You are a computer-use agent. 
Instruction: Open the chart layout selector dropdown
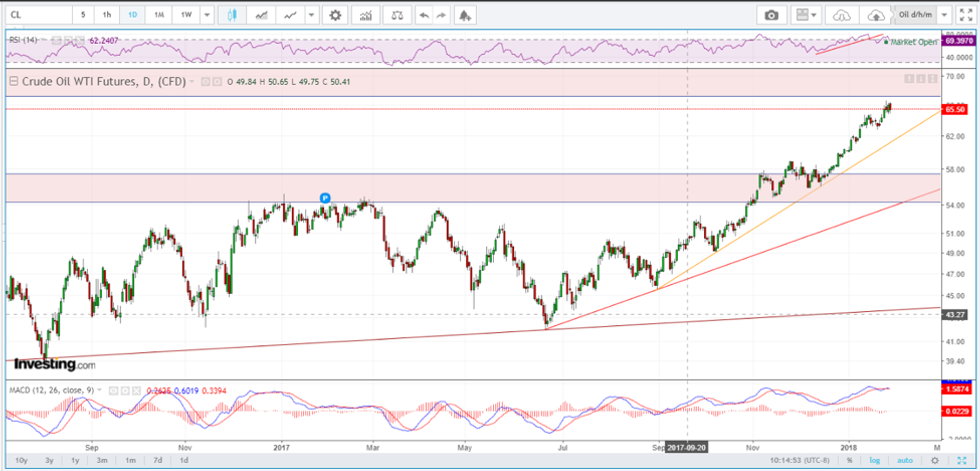[805, 15]
